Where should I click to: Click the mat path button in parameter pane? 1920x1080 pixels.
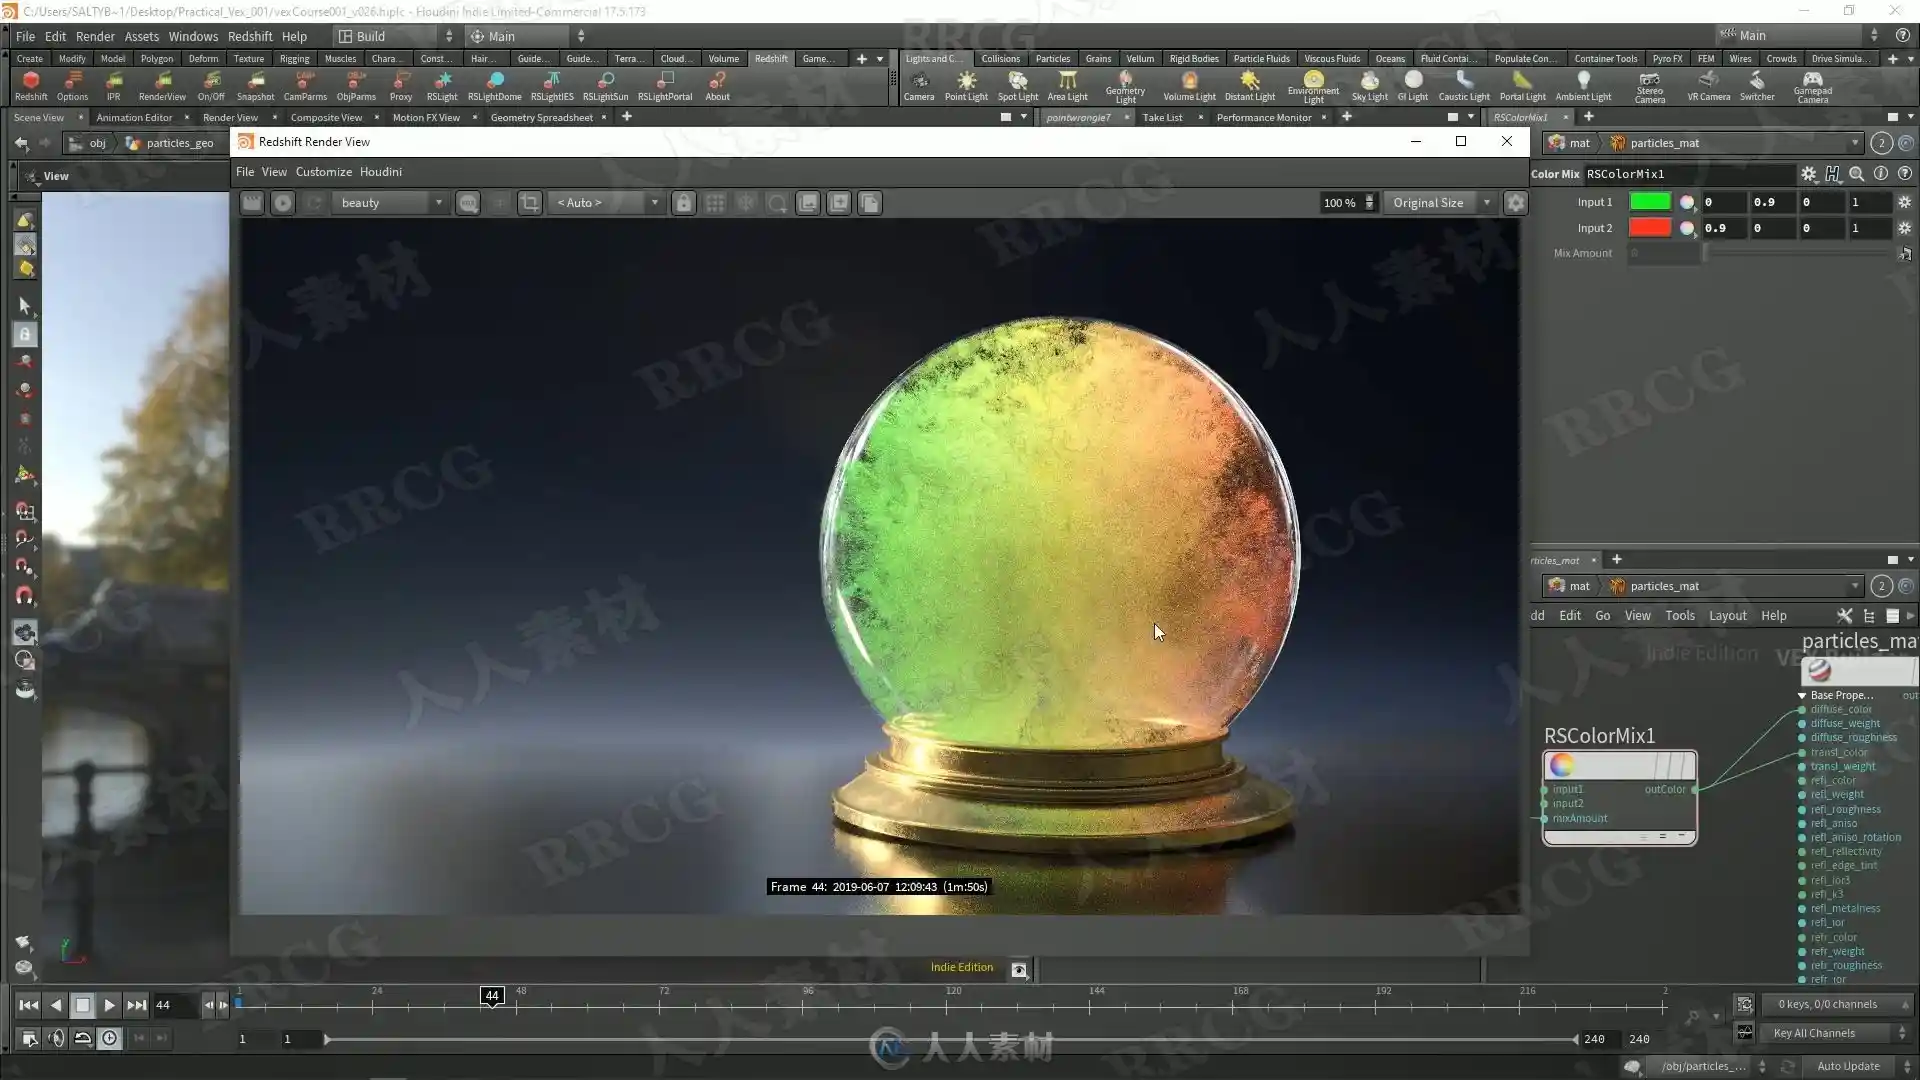click(x=1569, y=143)
